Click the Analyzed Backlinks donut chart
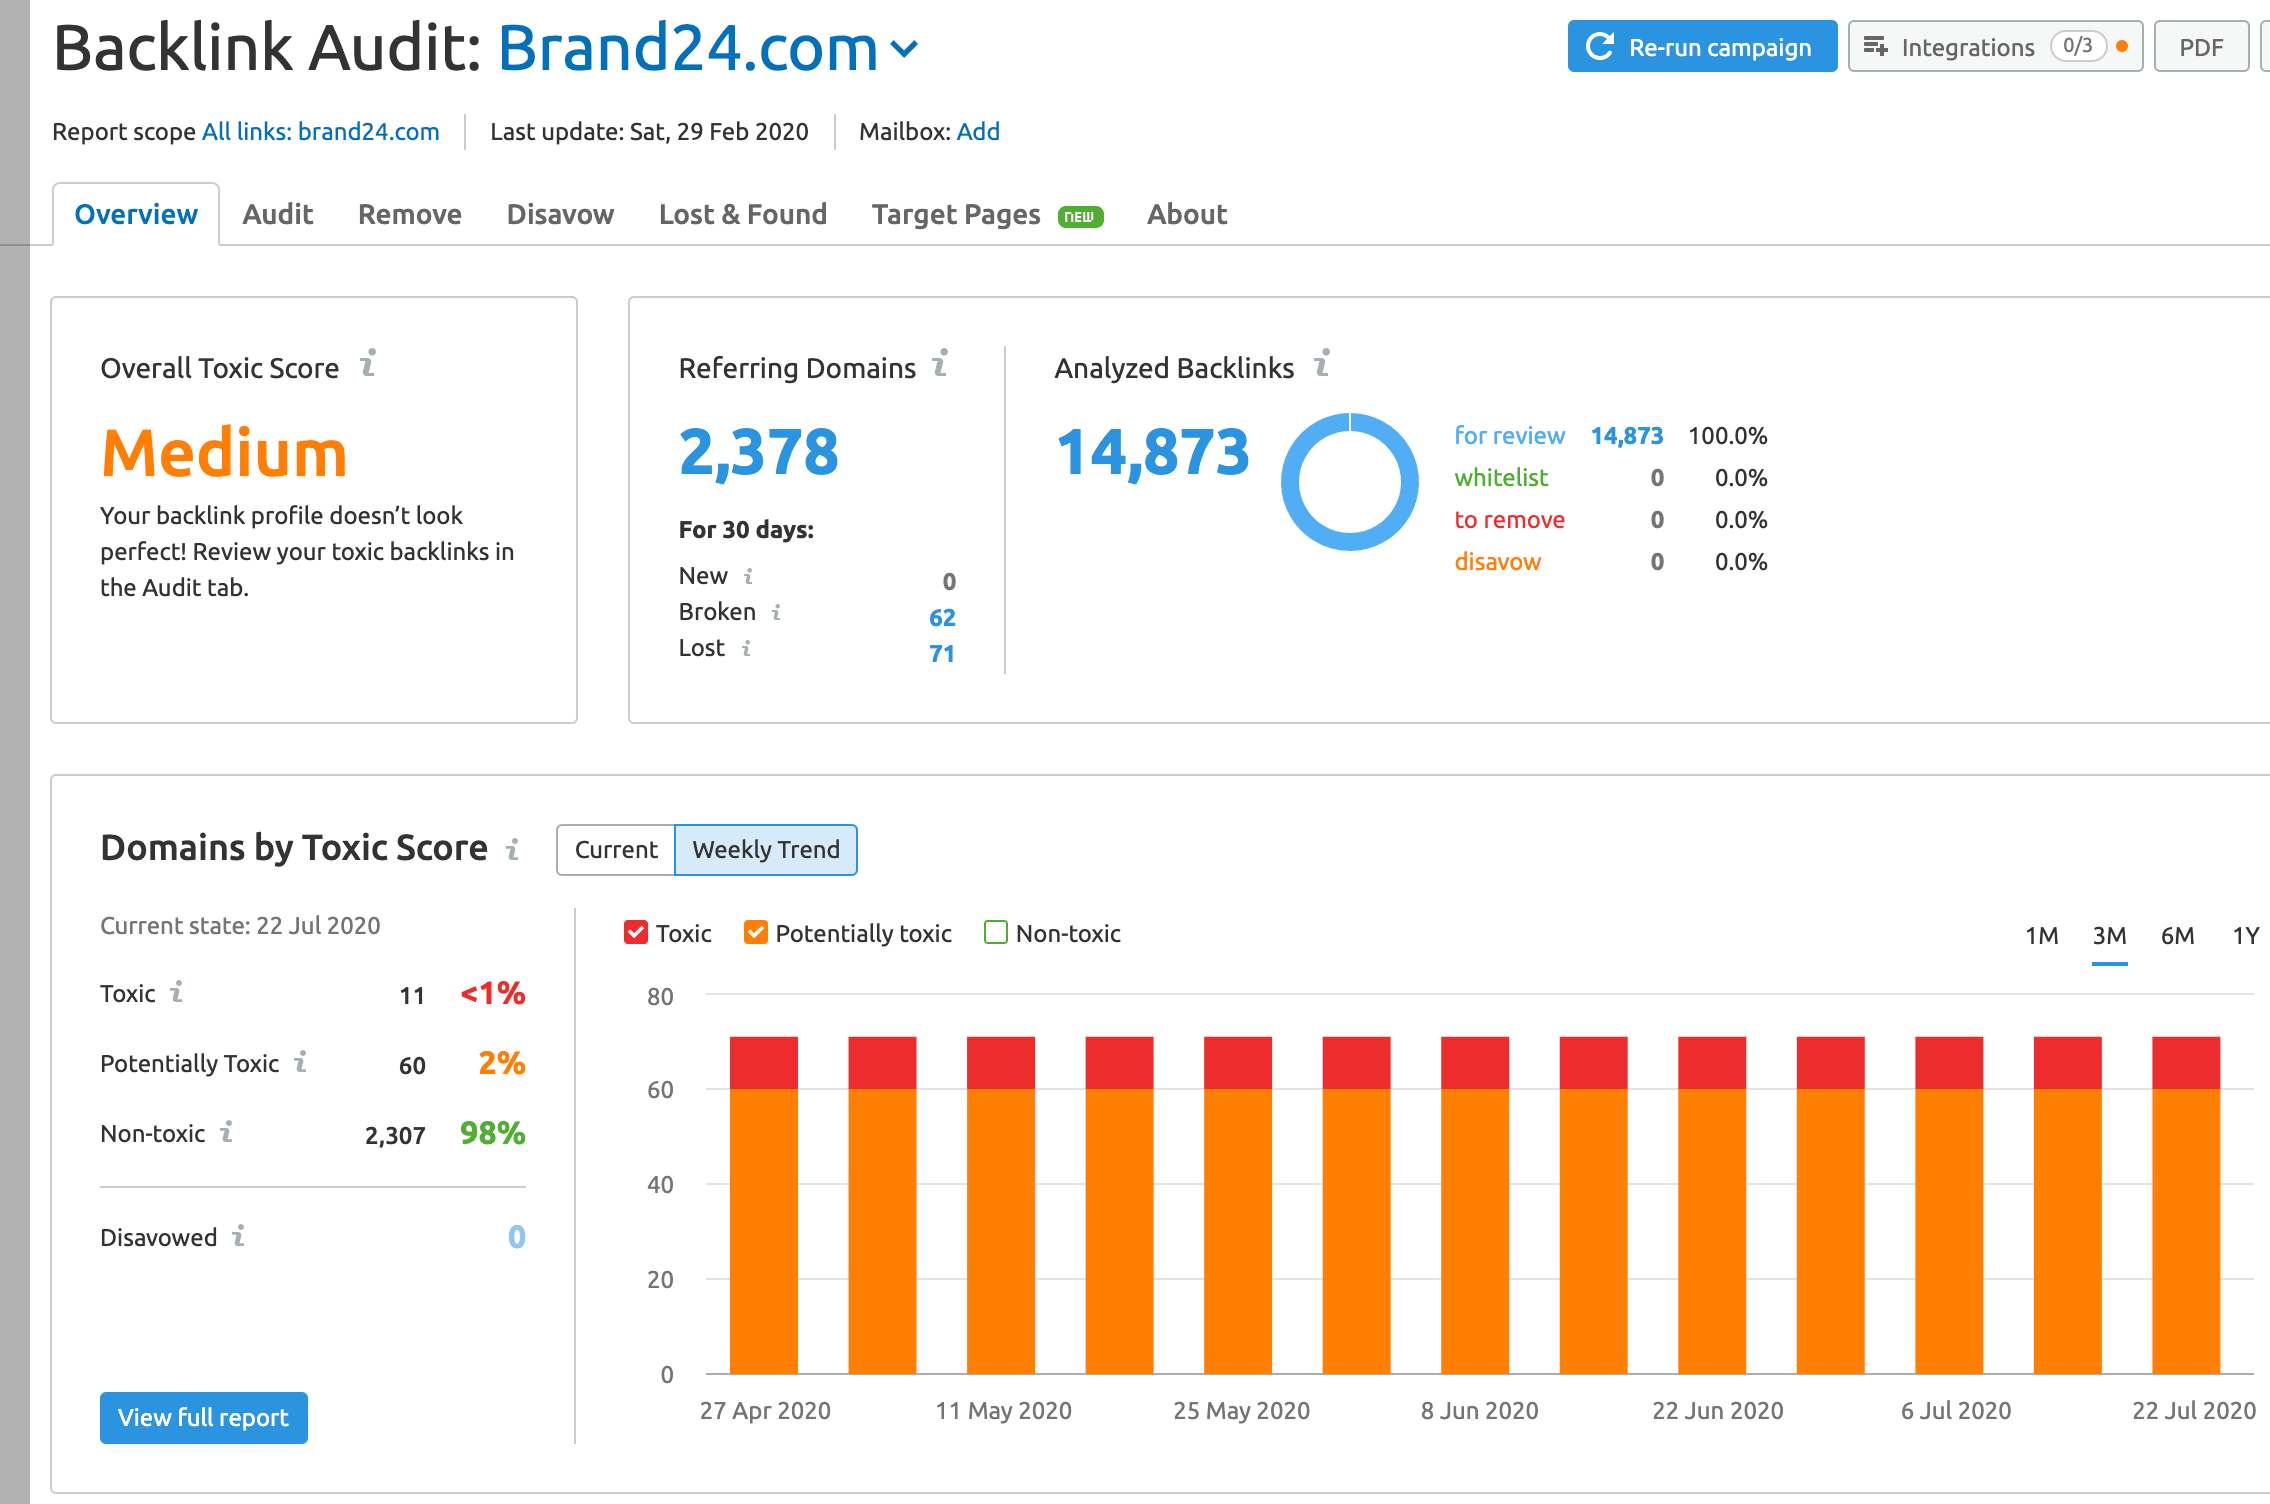The image size is (2270, 1504). point(1350,482)
